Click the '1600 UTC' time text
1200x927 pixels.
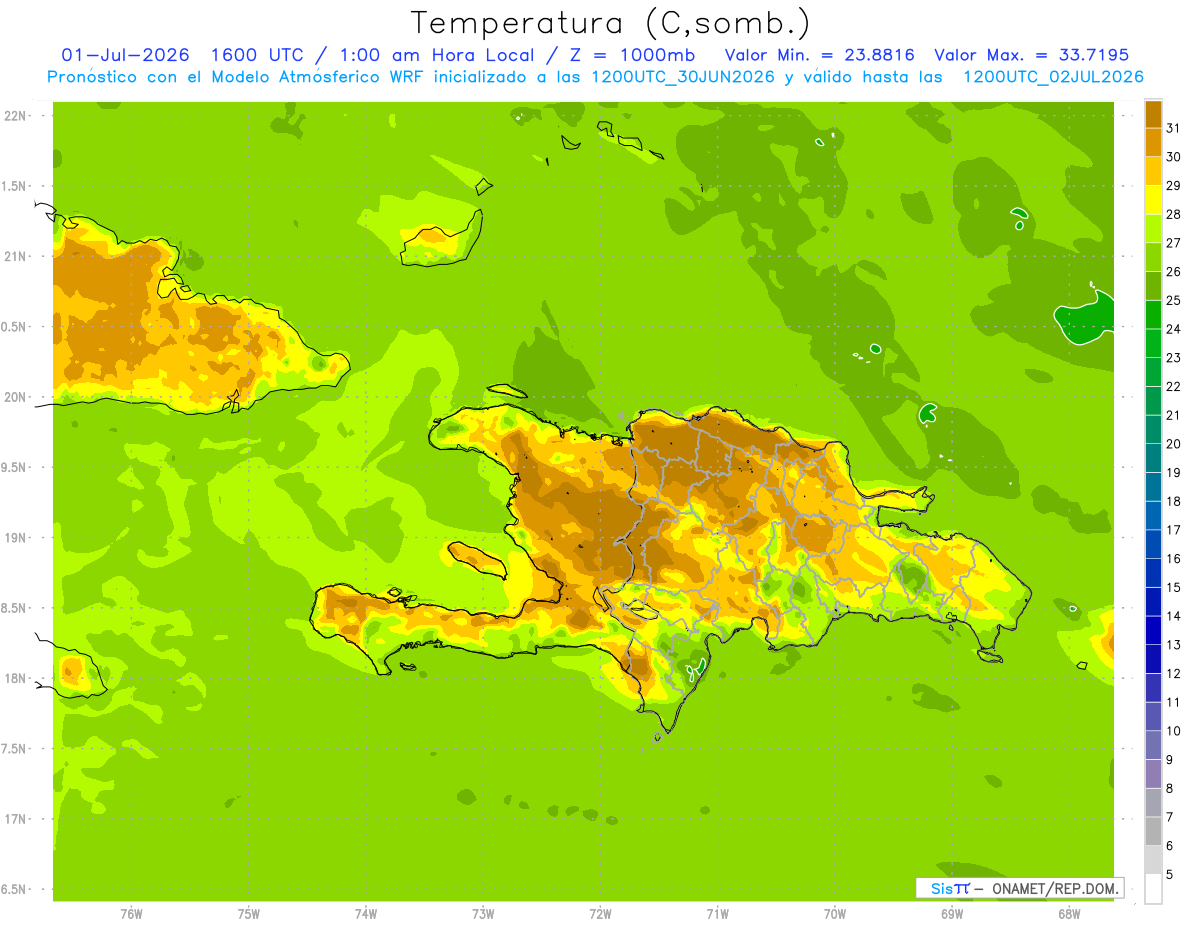point(259,54)
